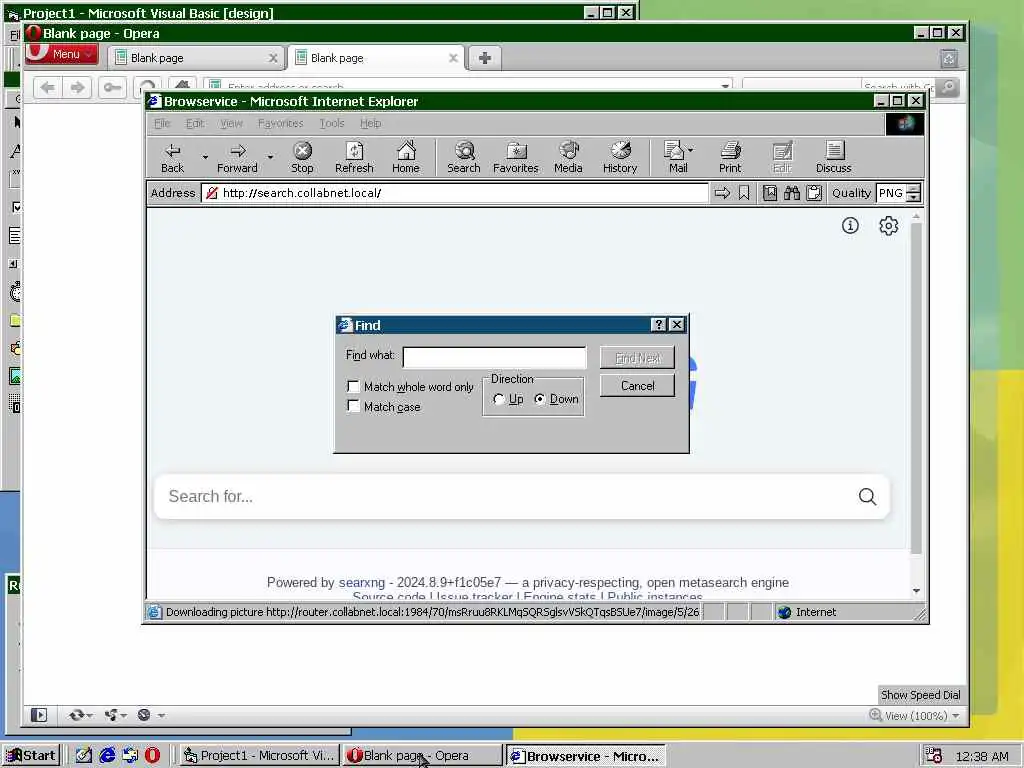Click the bookmark ribbon icon beside Go arrow
Image resolution: width=1024 pixels, height=768 pixels.
744,193
